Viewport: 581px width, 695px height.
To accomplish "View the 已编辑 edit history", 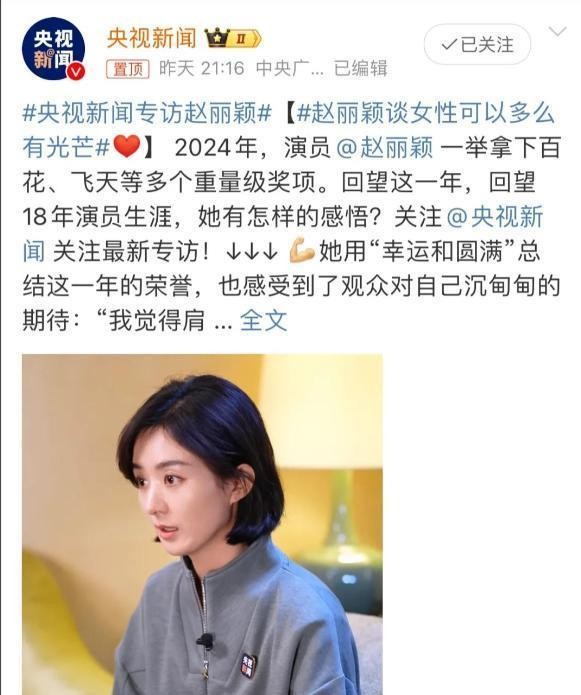I will point(360,69).
